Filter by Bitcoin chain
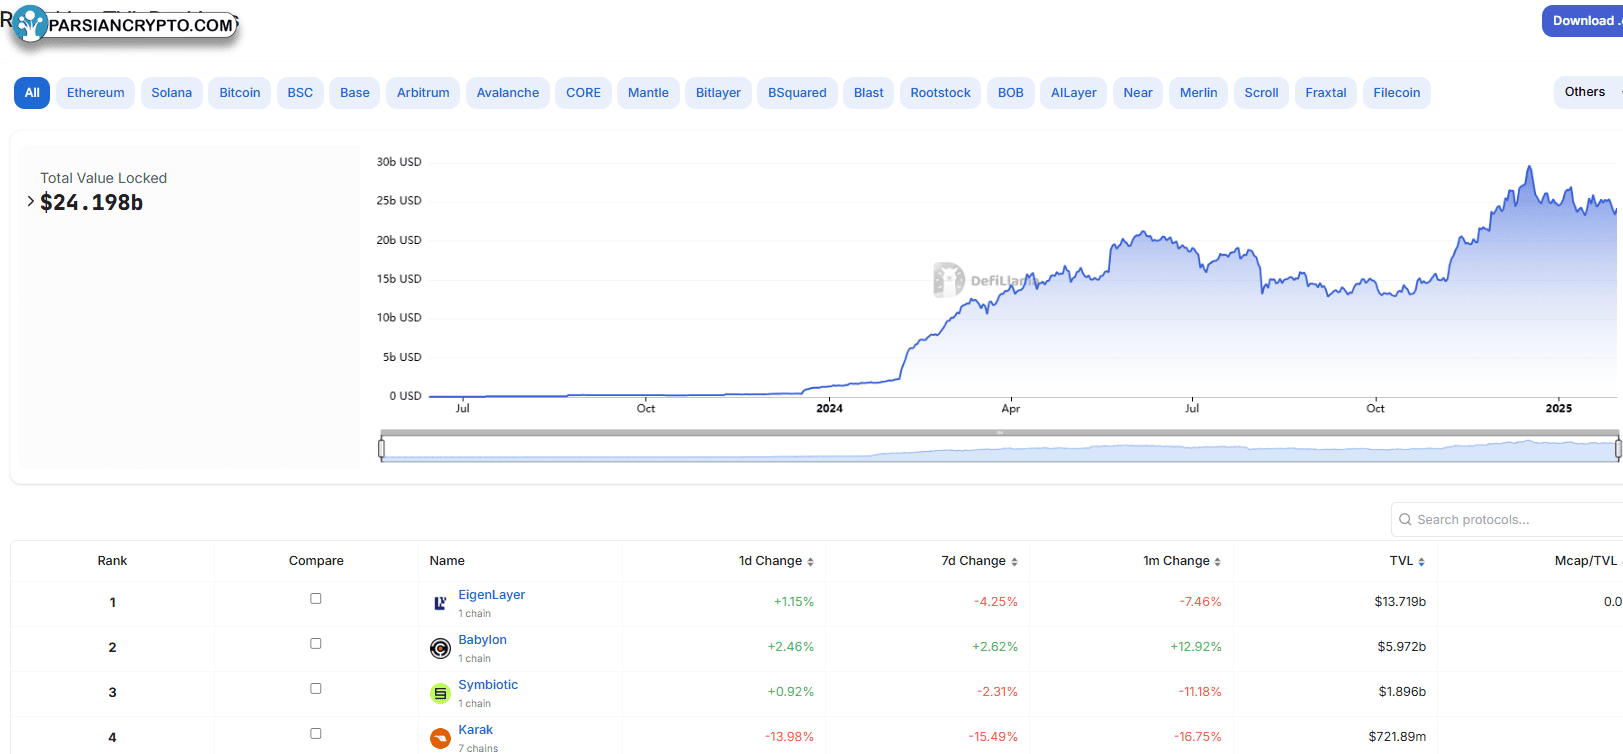The height and width of the screenshot is (754, 1623). 240,93
